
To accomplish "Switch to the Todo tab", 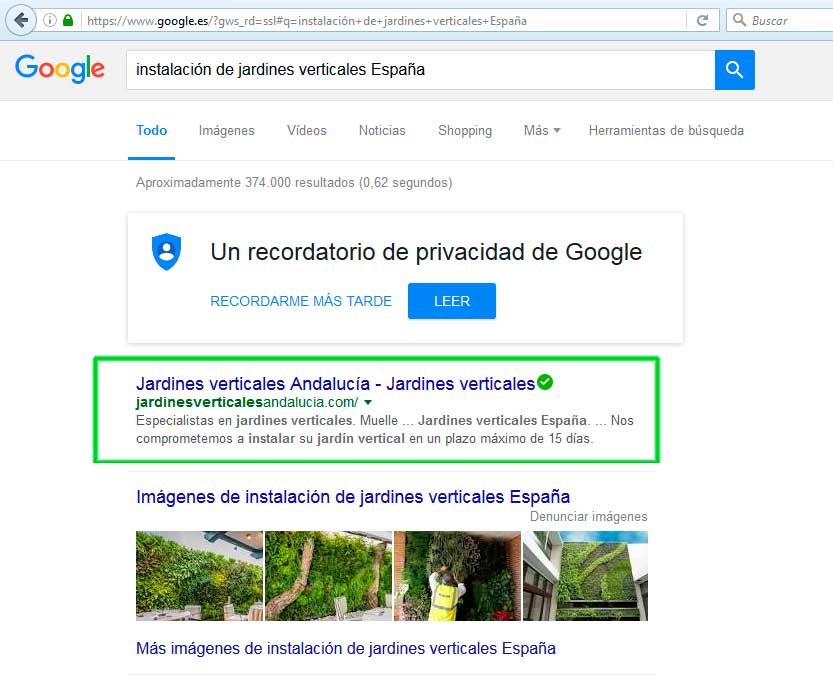I will pos(151,131).
